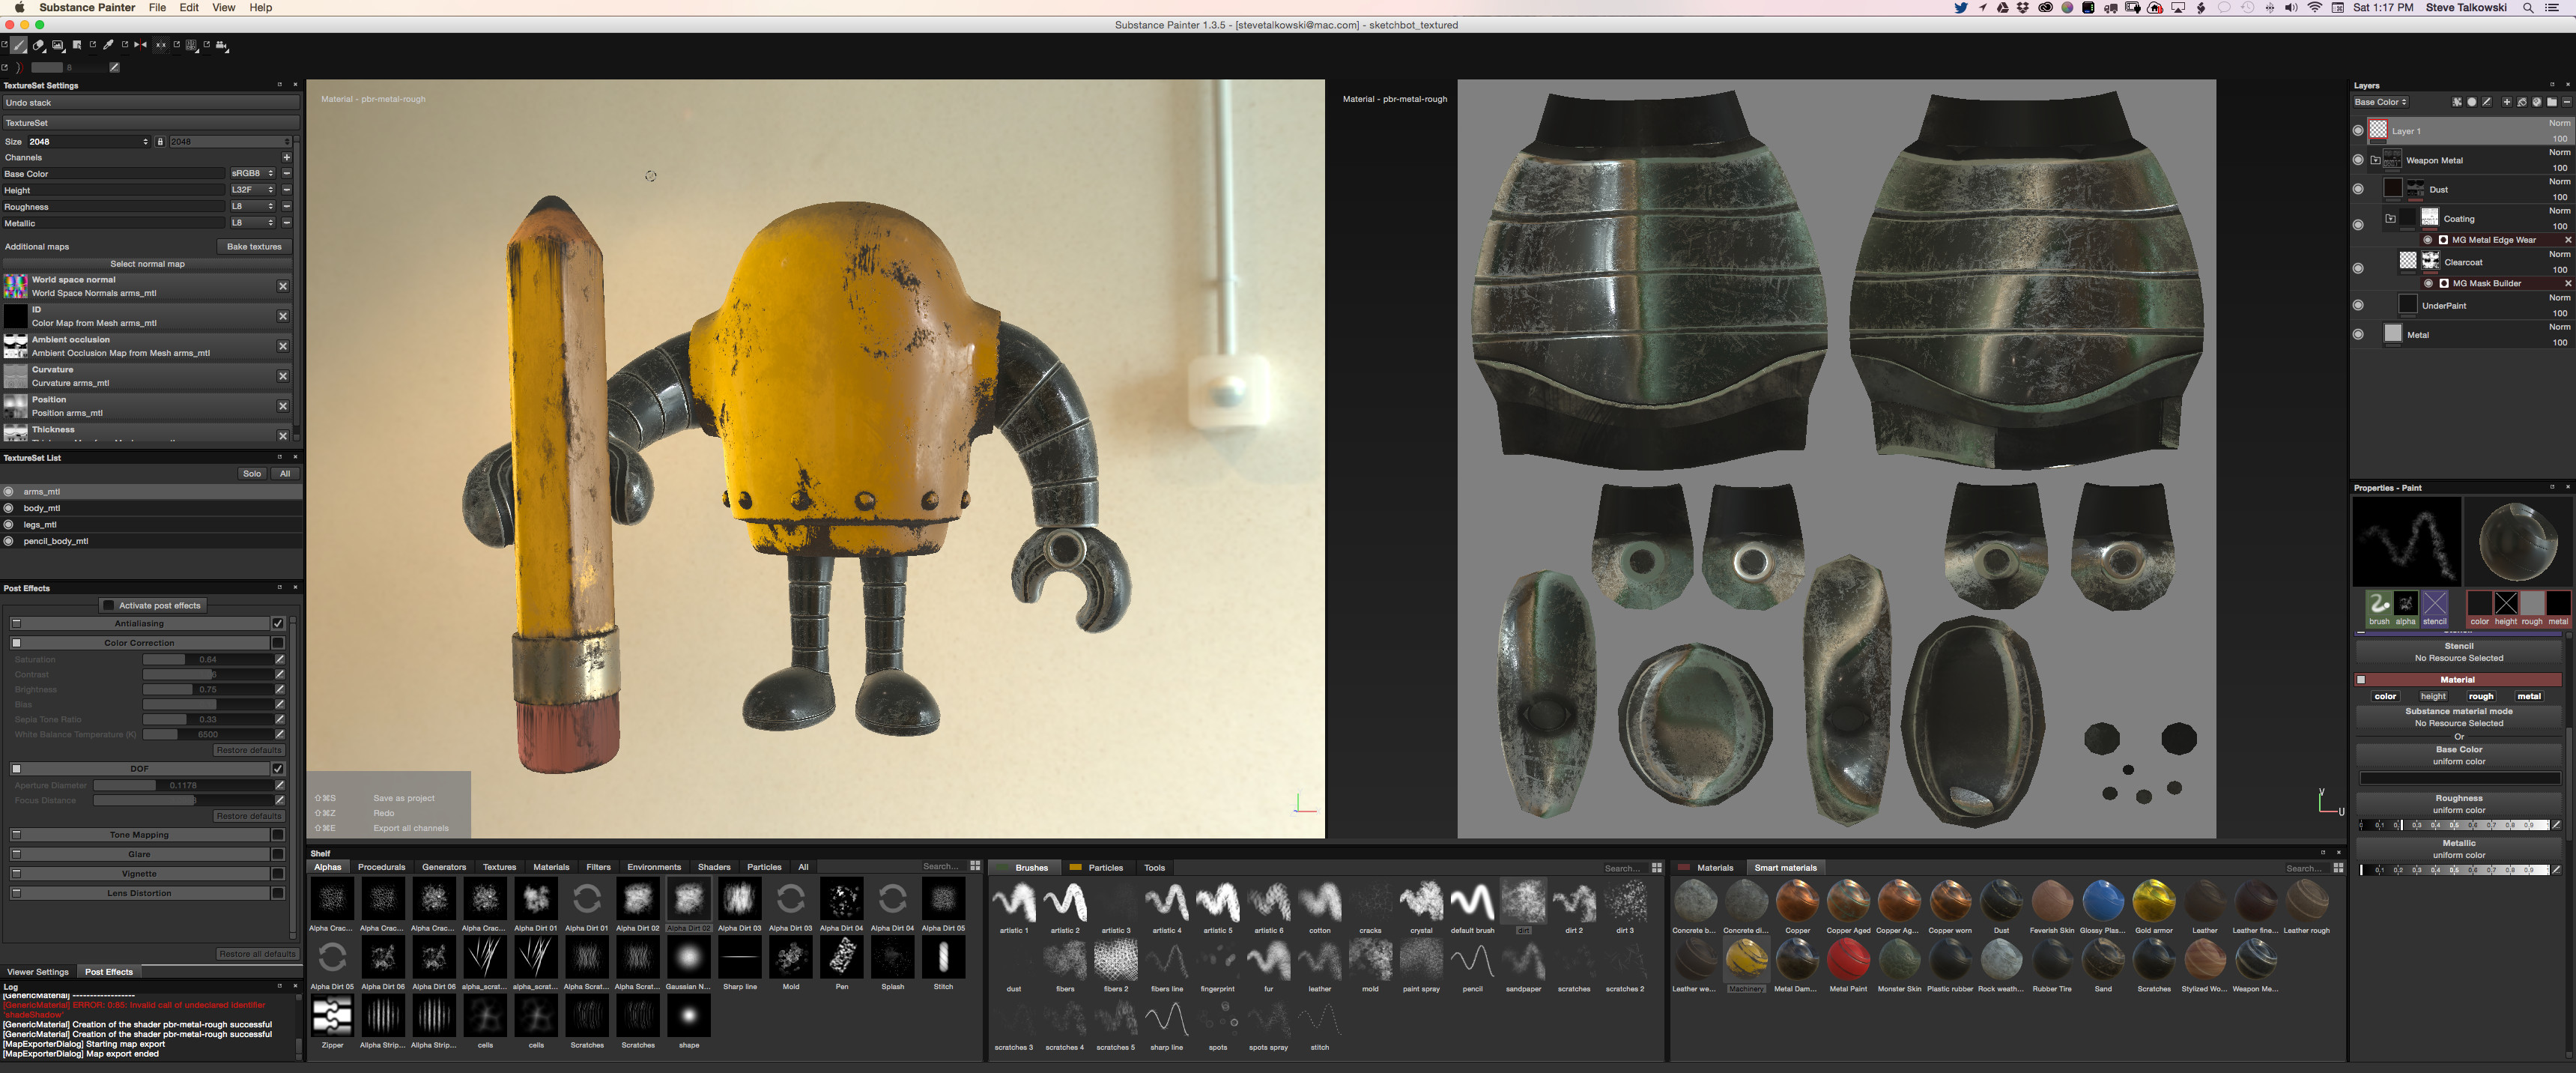Open the Height L32F format dropdown
2576x1073 pixels.
(x=252, y=190)
